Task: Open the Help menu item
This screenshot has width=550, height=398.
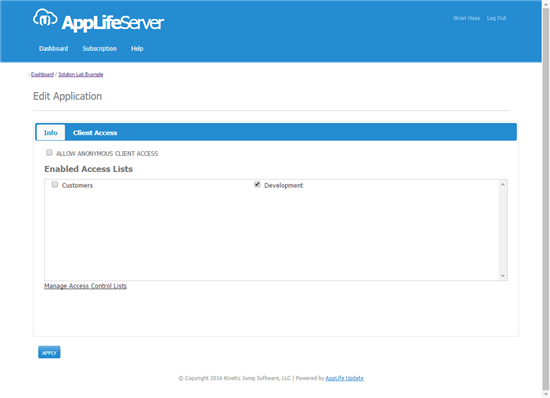Action: tap(137, 48)
